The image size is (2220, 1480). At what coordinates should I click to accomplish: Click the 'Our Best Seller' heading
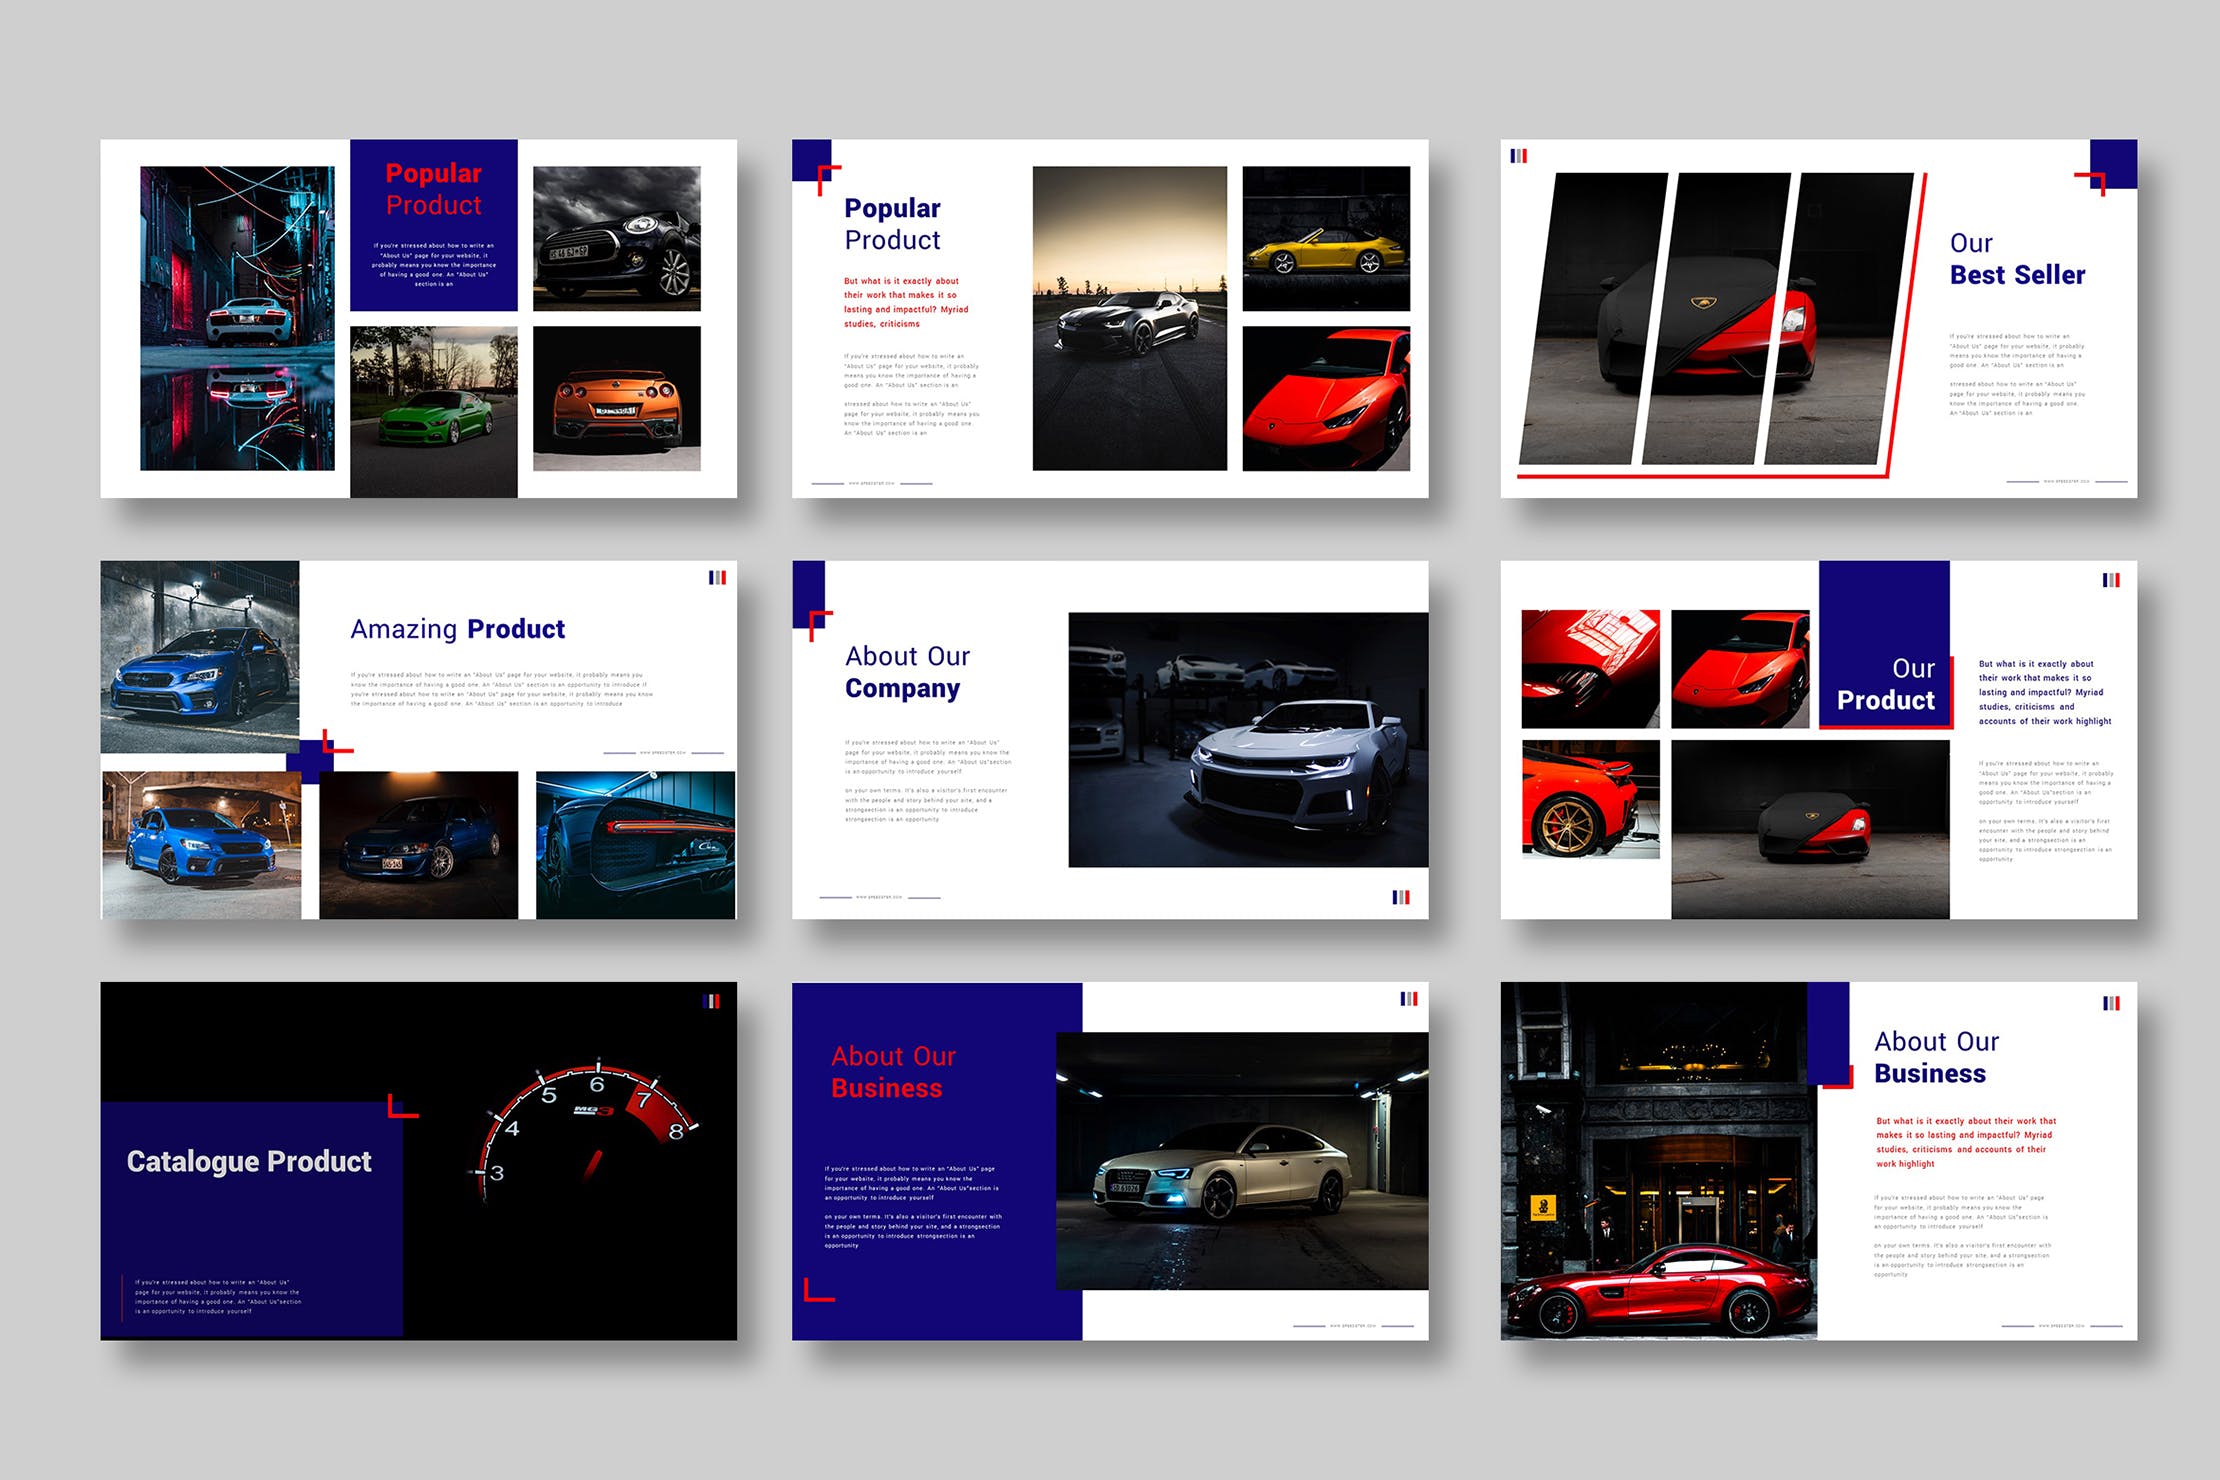point(2016,259)
